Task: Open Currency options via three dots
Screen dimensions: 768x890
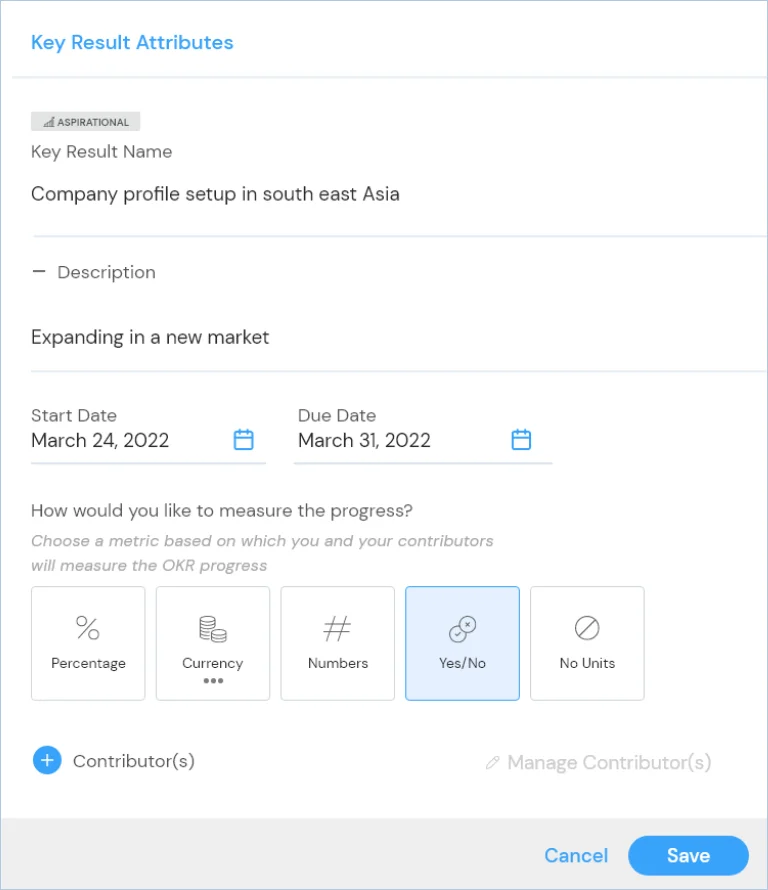Action: point(213,681)
